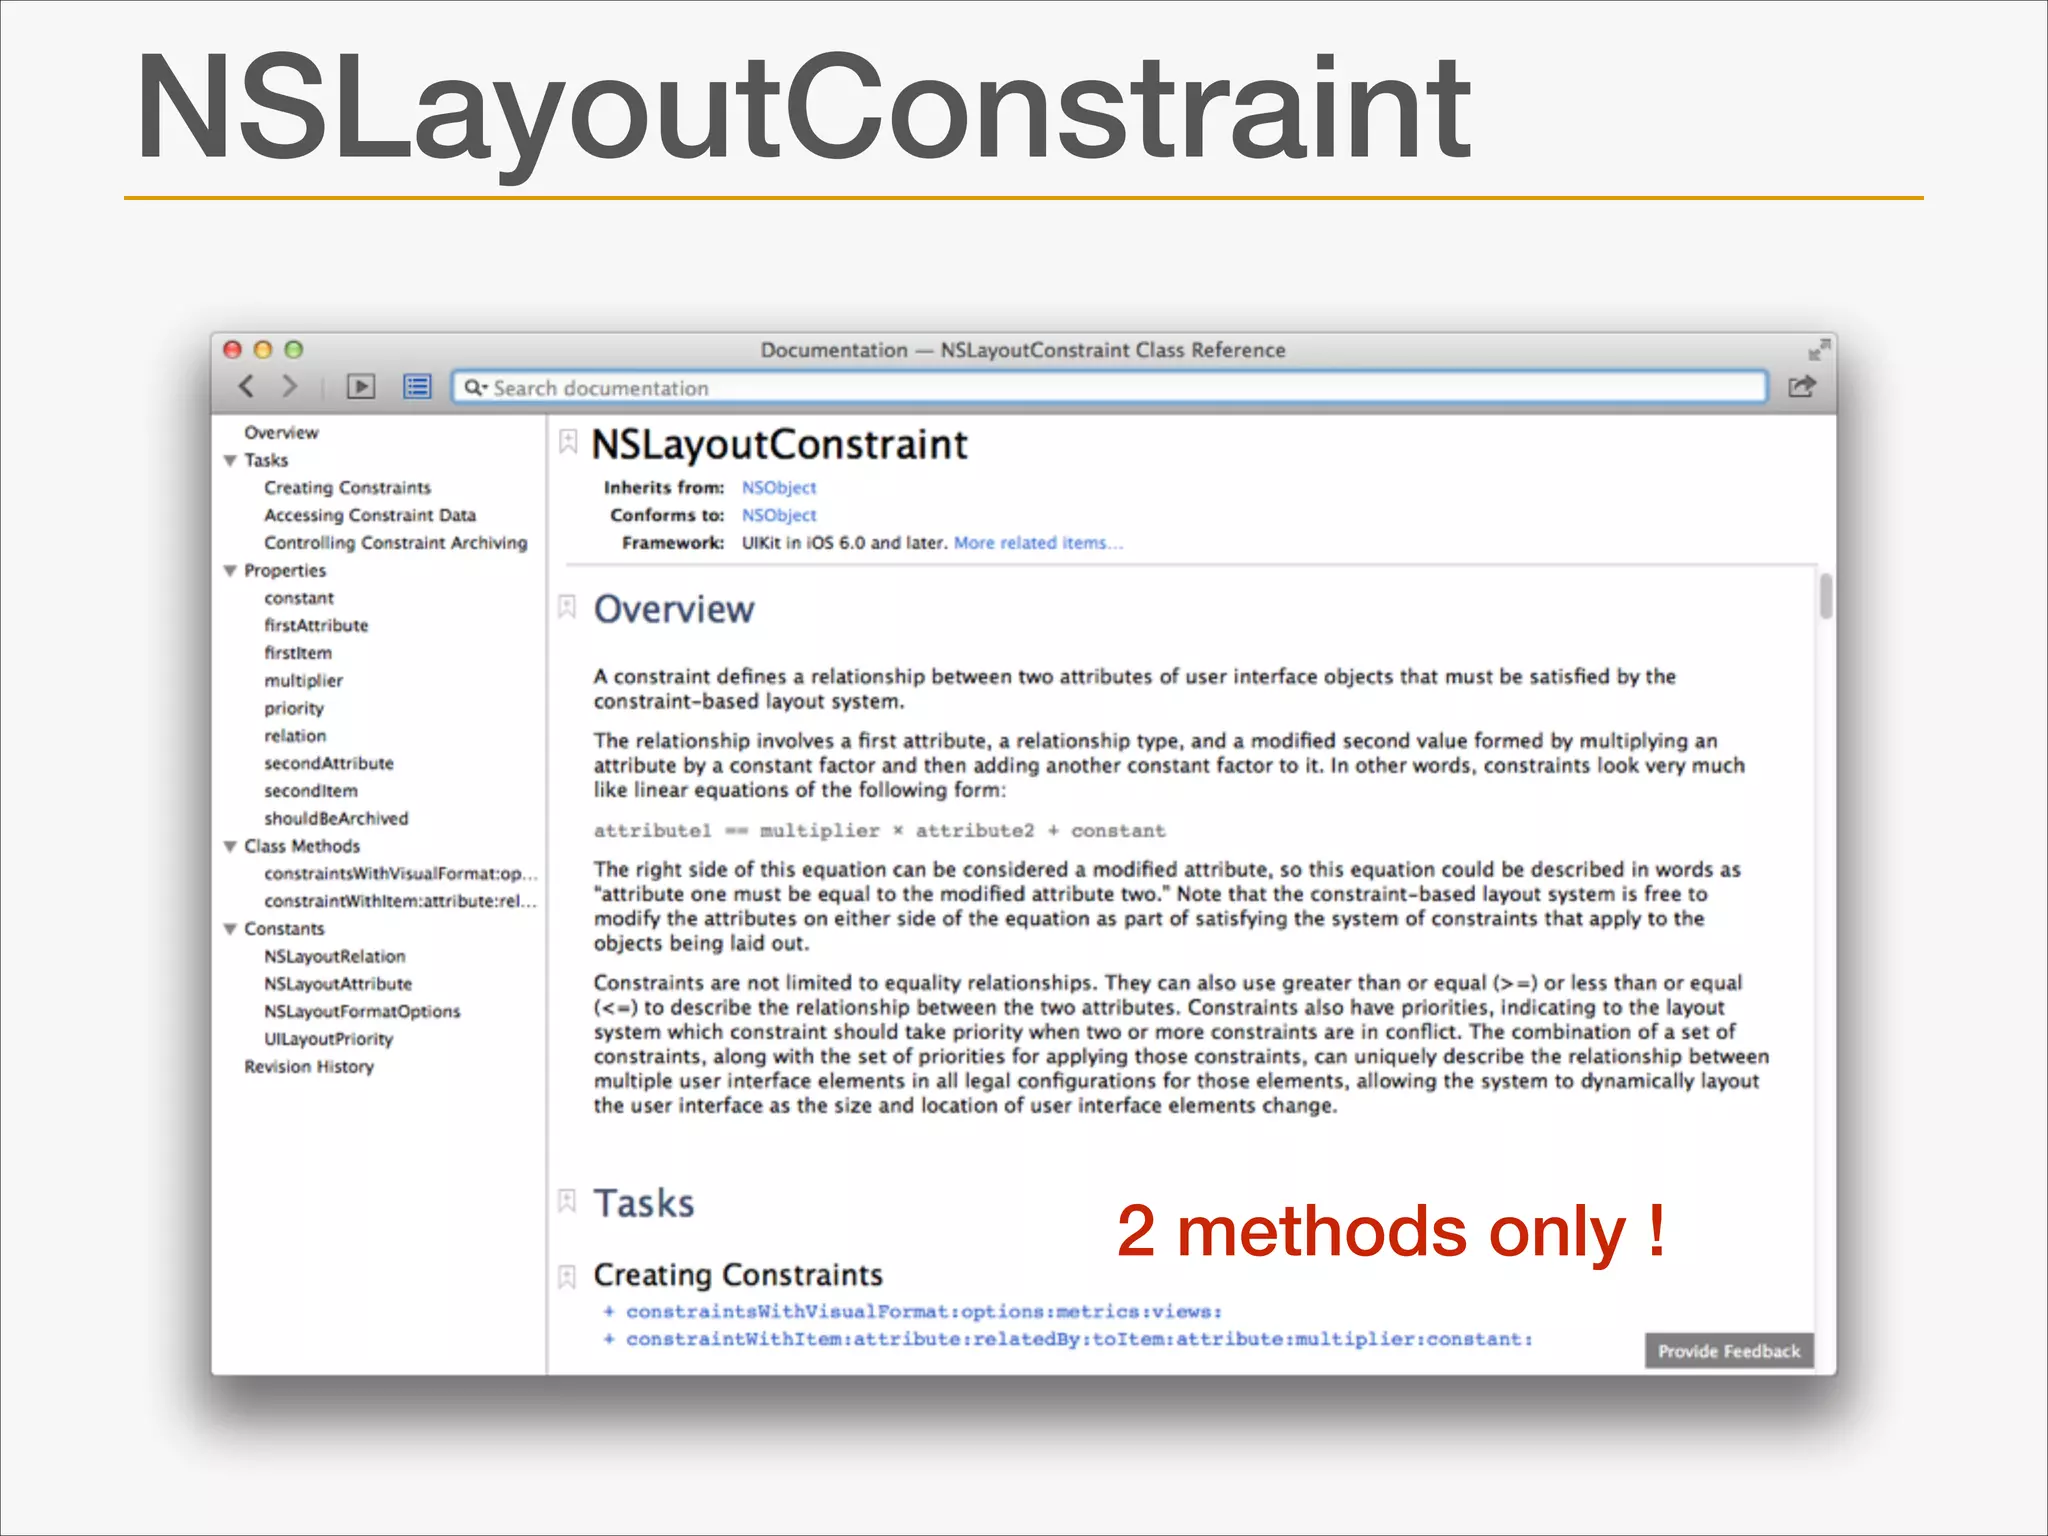Select shouldBeArchived in the sidebar

pos(336,819)
